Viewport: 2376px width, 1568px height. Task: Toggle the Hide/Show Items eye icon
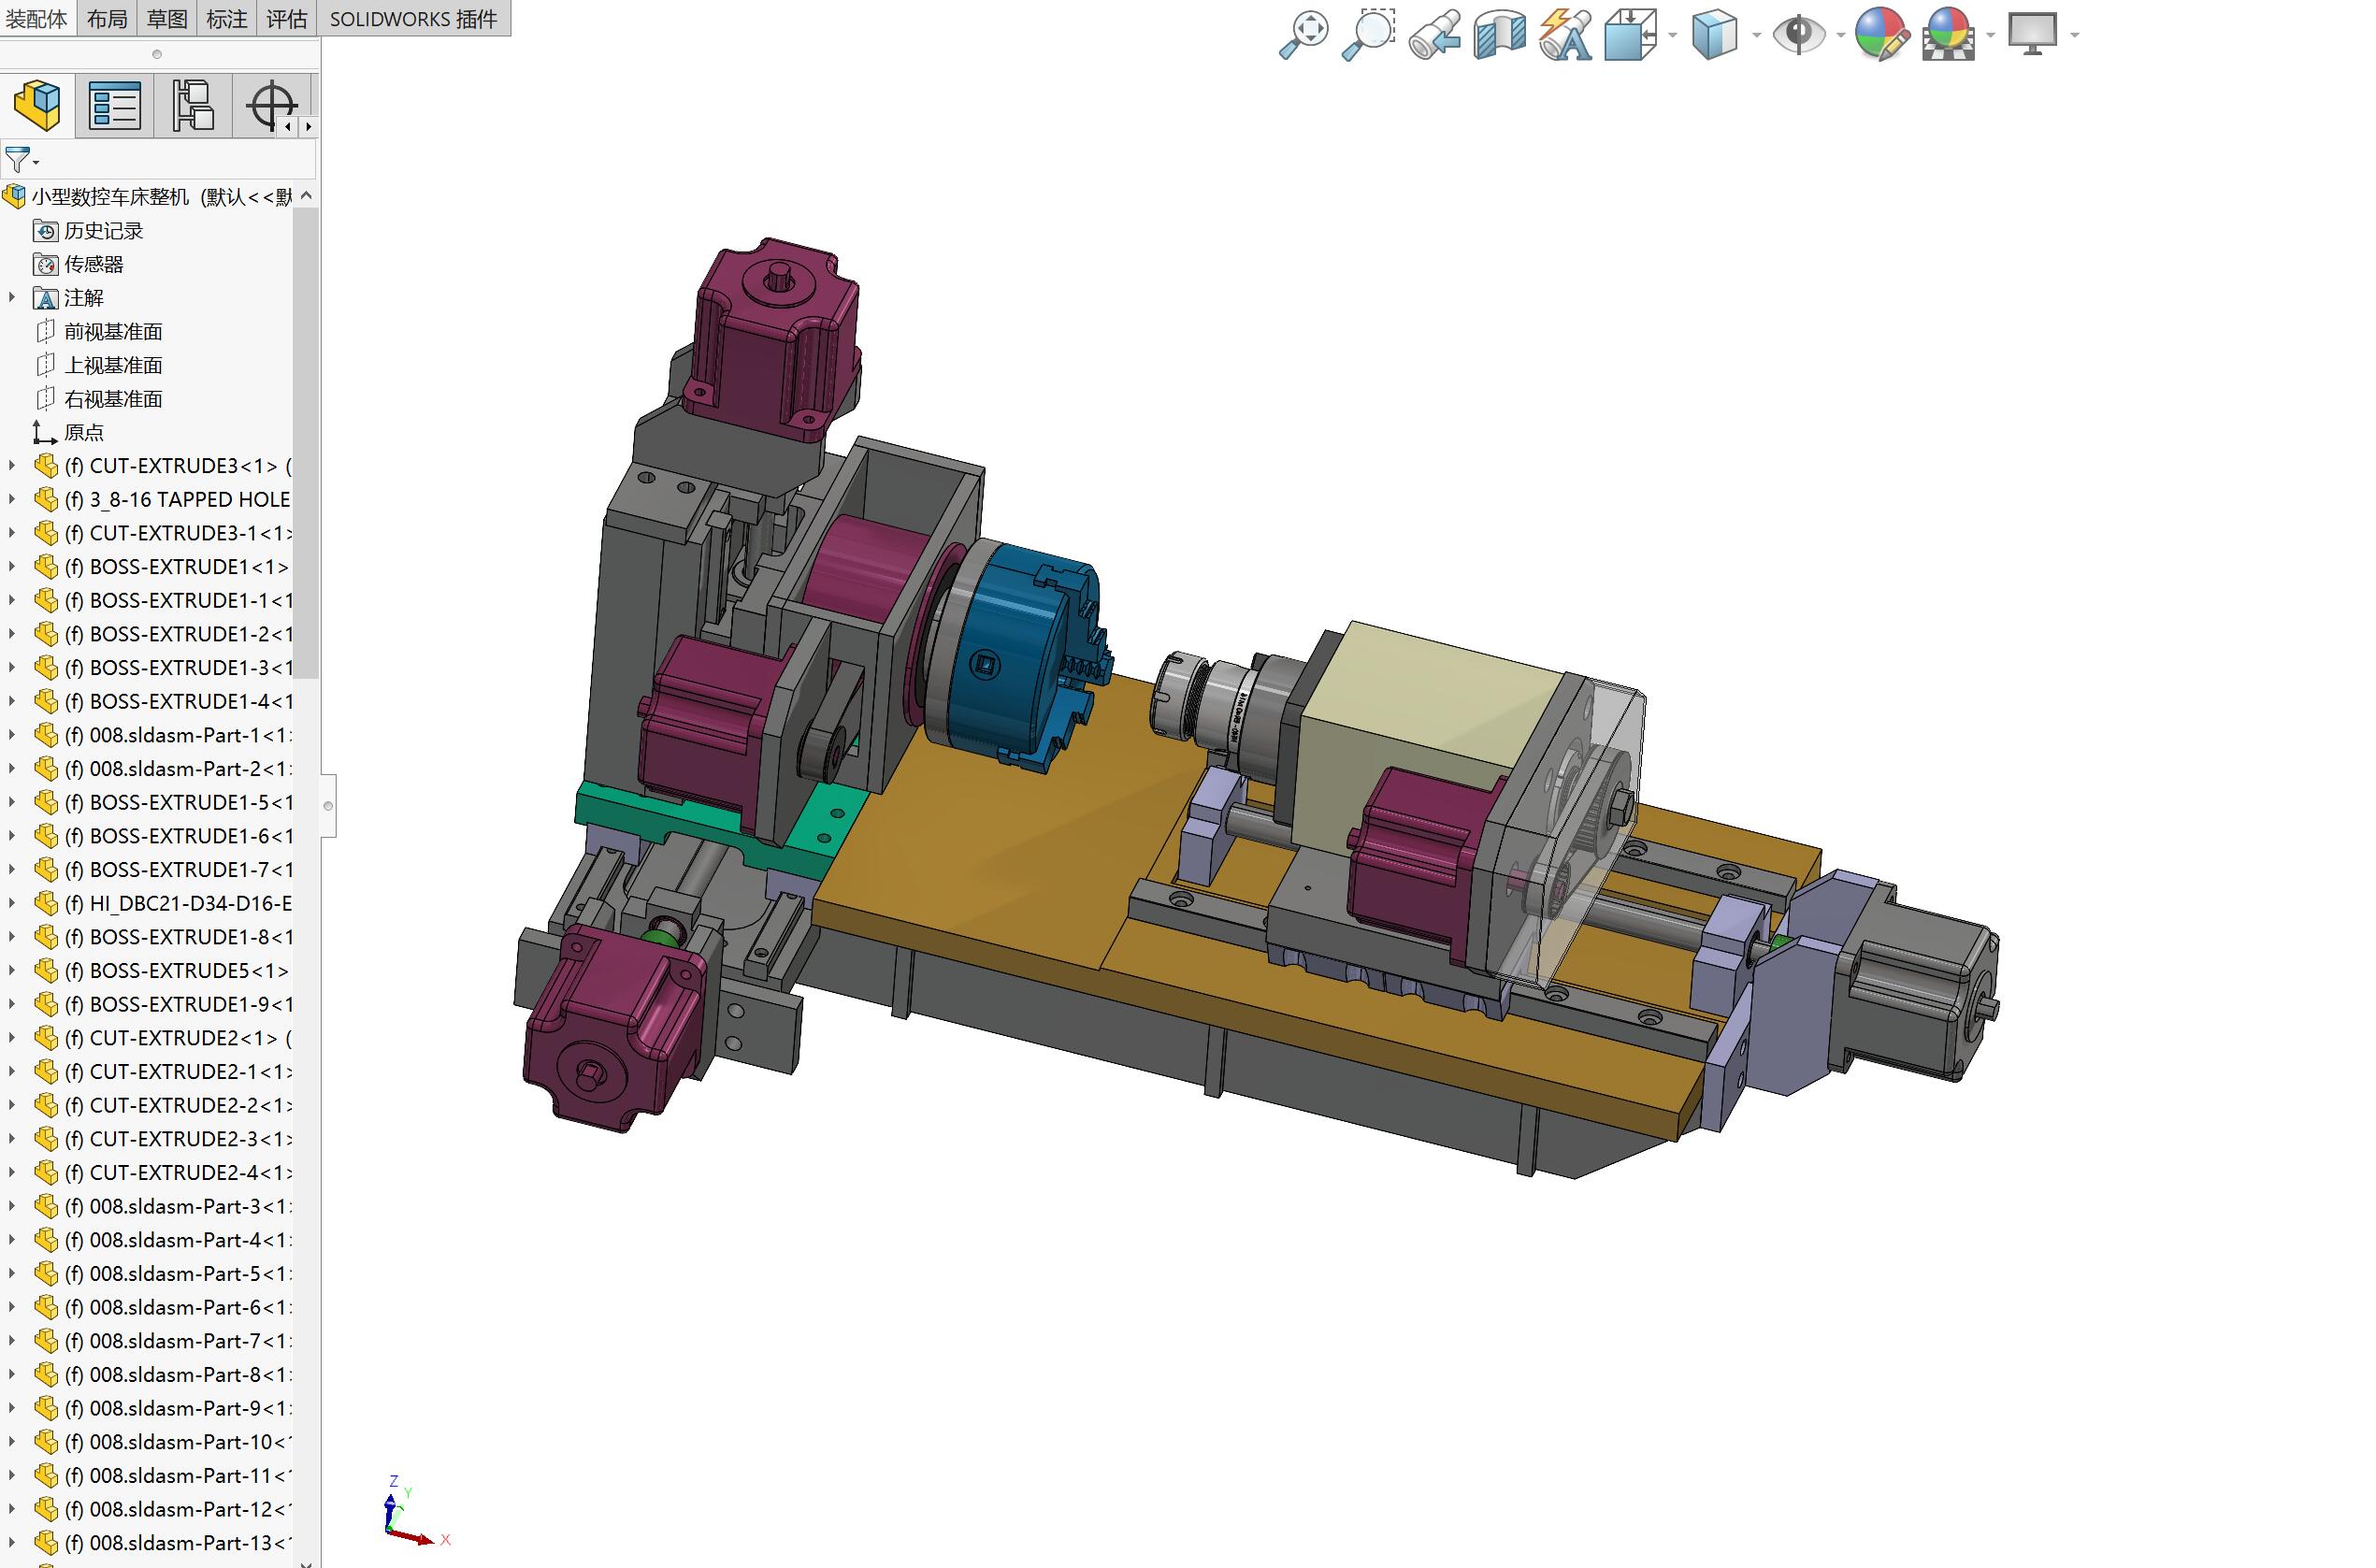pos(1797,35)
